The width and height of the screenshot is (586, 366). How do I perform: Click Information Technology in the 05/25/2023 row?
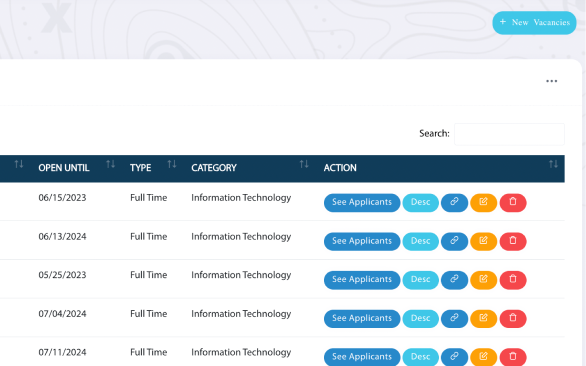tap(241, 275)
